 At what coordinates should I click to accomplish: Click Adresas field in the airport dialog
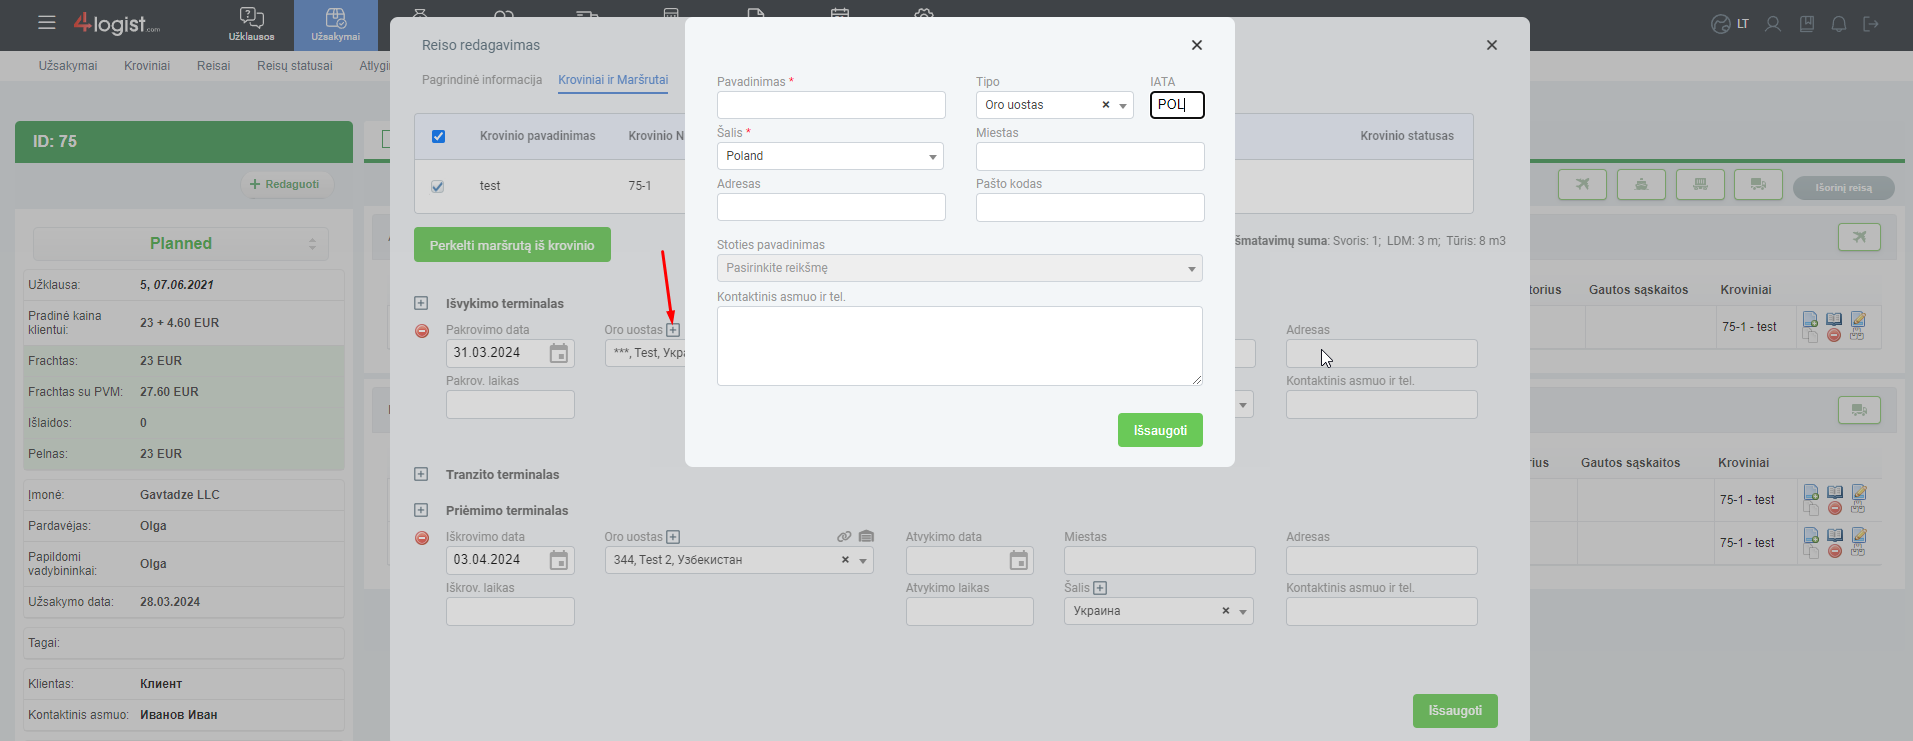click(831, 207)
